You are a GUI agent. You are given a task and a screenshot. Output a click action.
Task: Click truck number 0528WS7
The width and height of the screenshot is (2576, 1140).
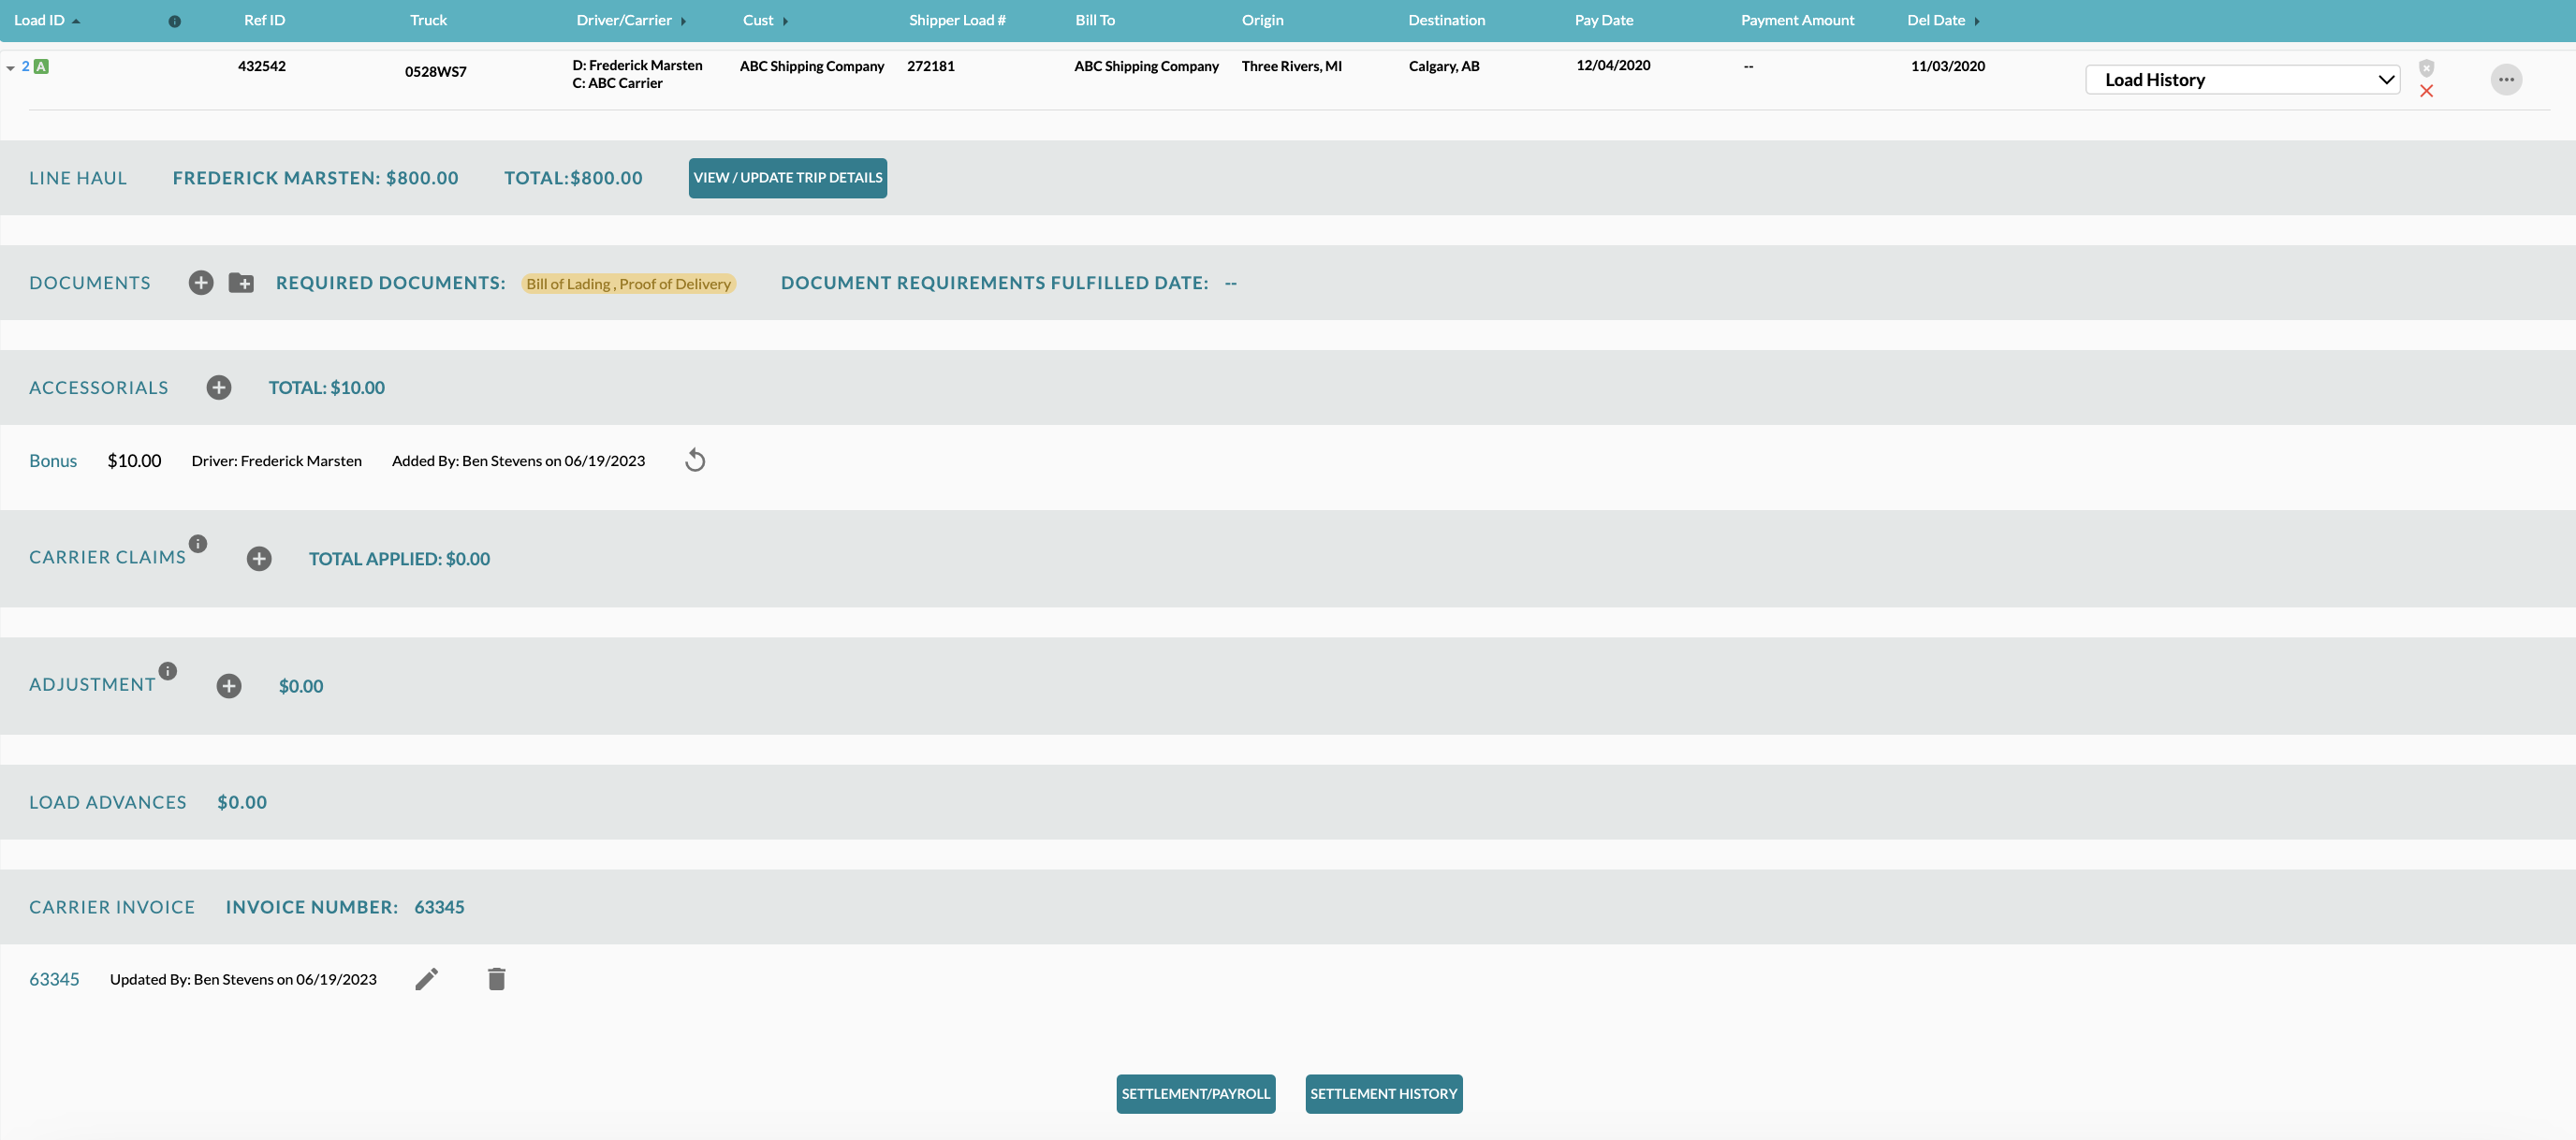[435, 72]
